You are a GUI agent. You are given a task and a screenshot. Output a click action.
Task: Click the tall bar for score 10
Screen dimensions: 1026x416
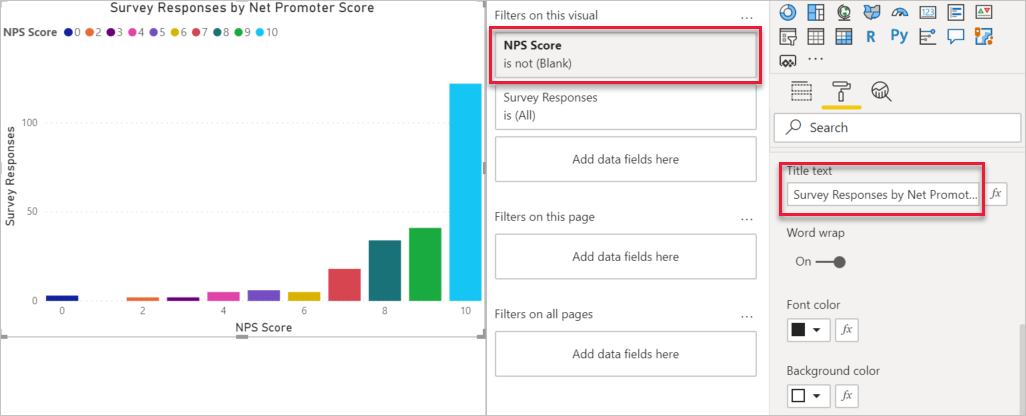coord(465,192)
